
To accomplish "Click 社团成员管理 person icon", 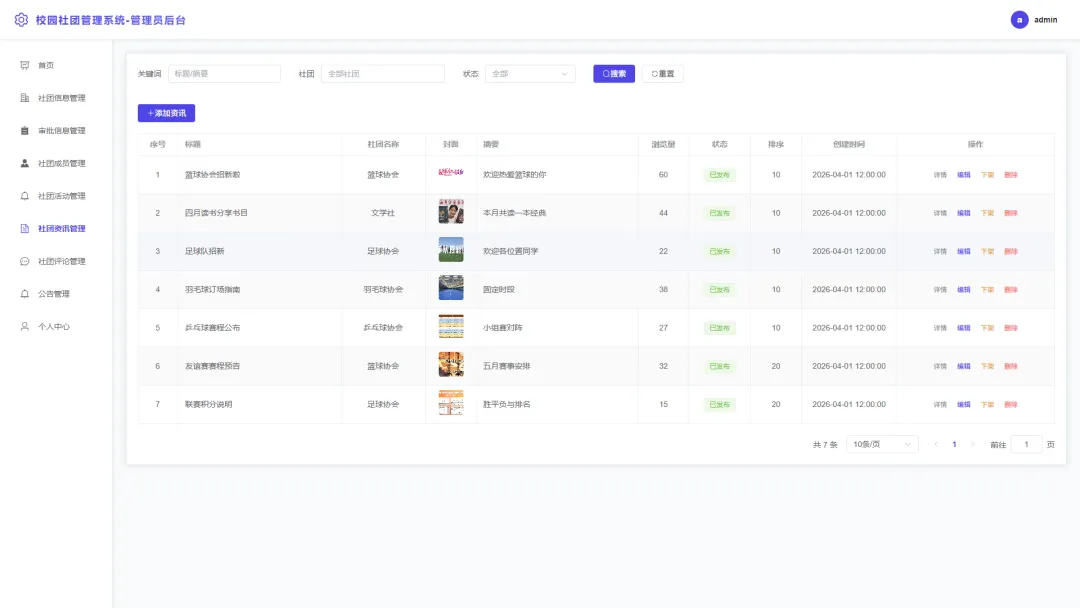I will coord(25,163).
